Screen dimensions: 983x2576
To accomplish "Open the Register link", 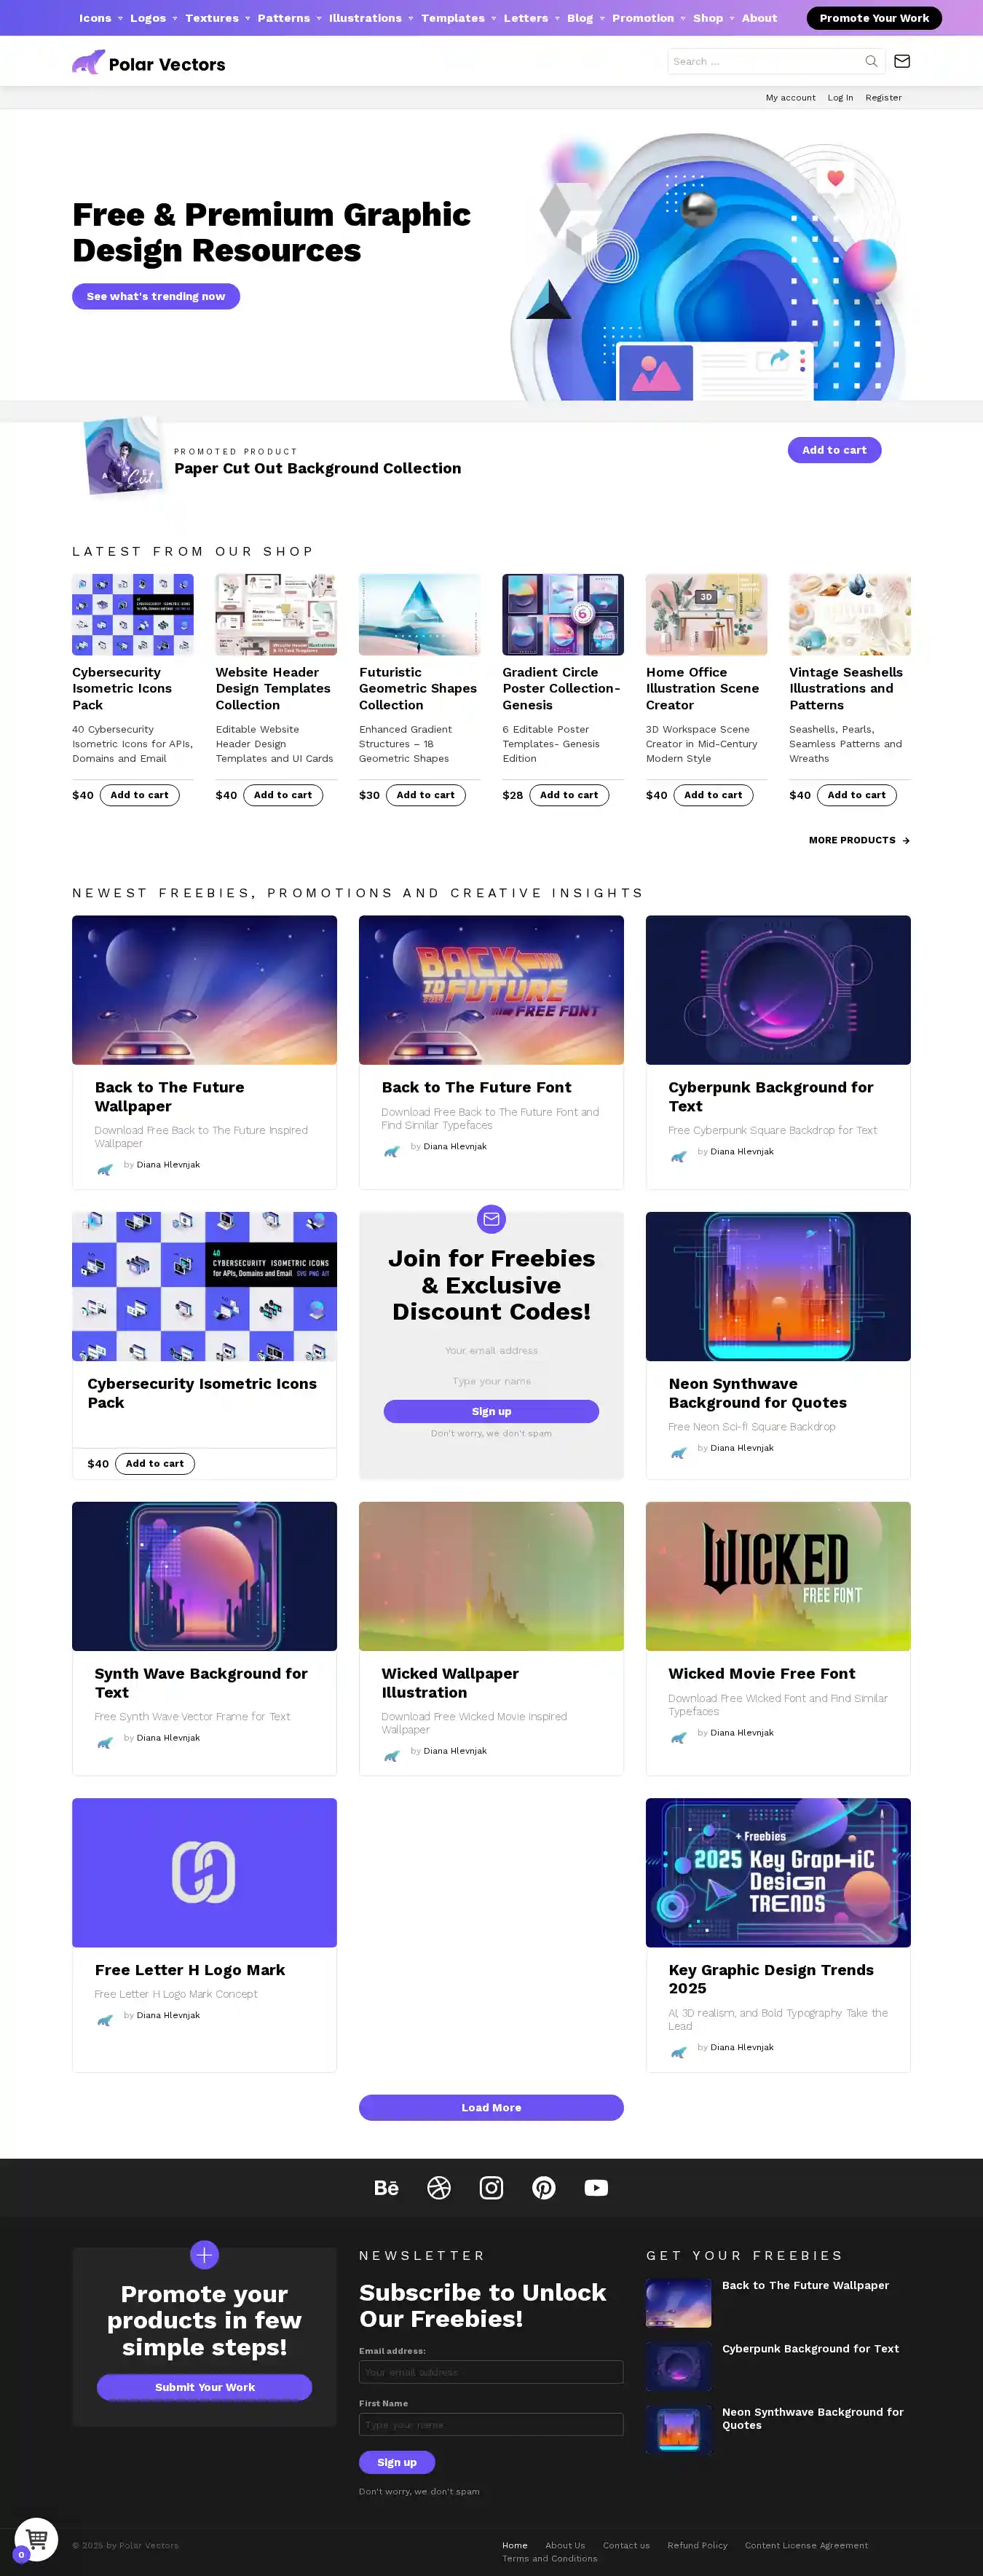I will (x=883, y=98).
